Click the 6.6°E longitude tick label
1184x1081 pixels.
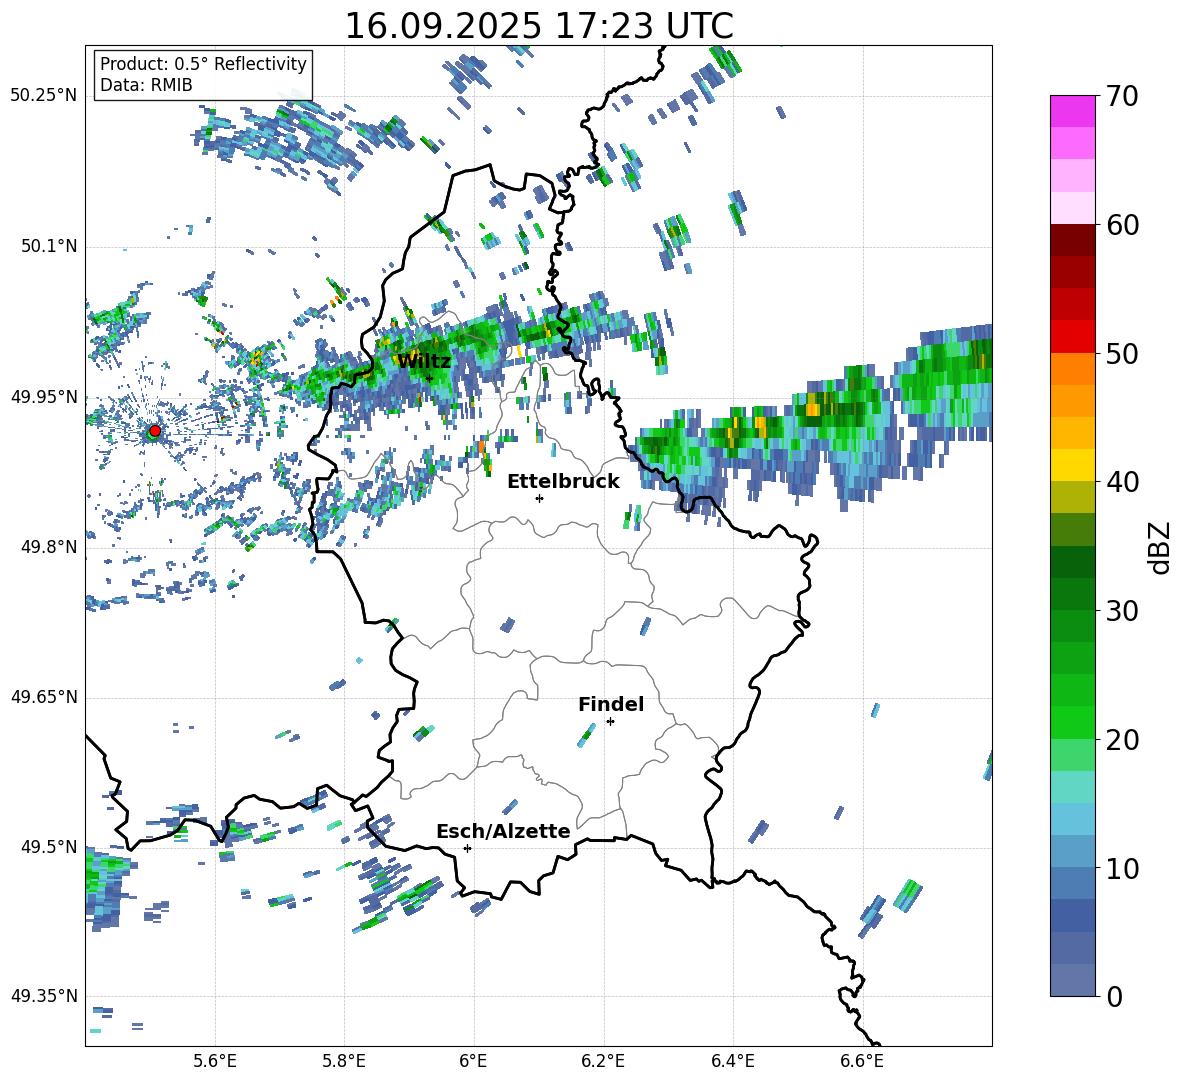862,1061
